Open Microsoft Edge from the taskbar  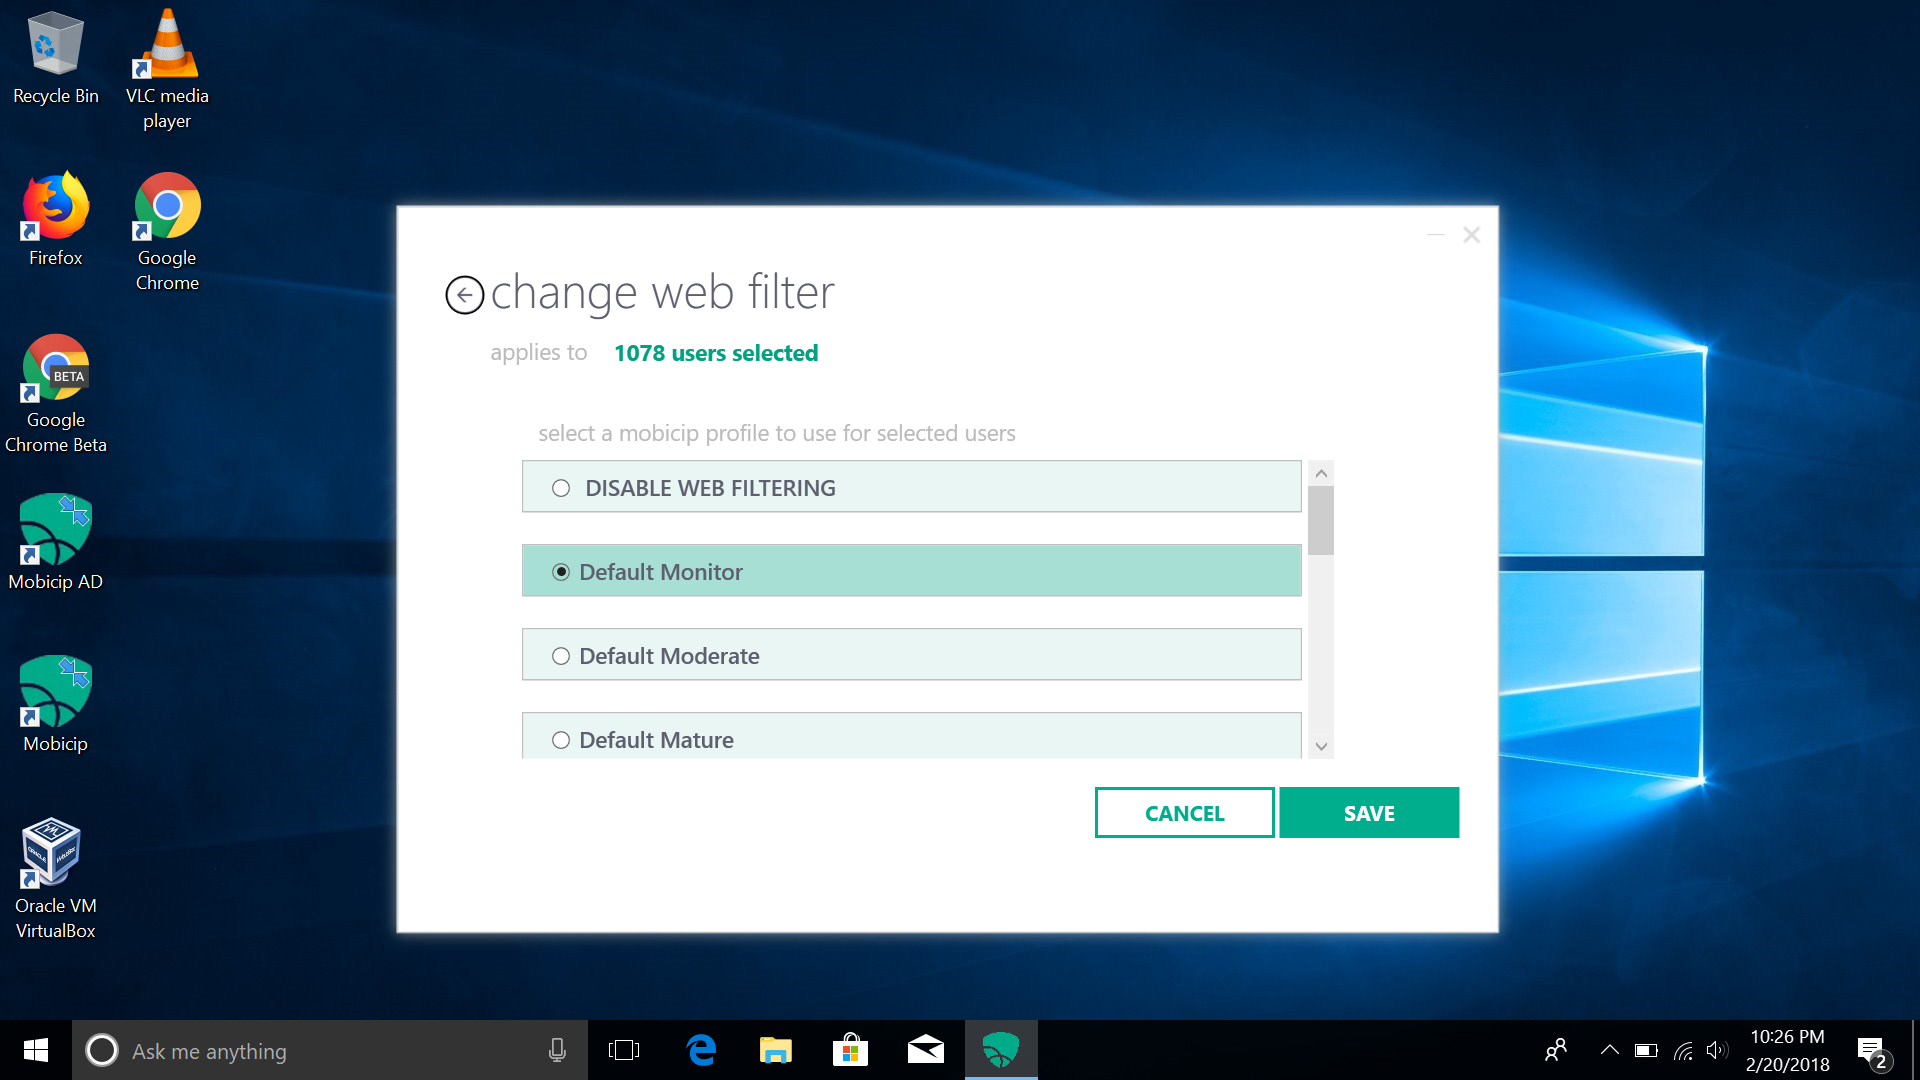[701, 1050]
